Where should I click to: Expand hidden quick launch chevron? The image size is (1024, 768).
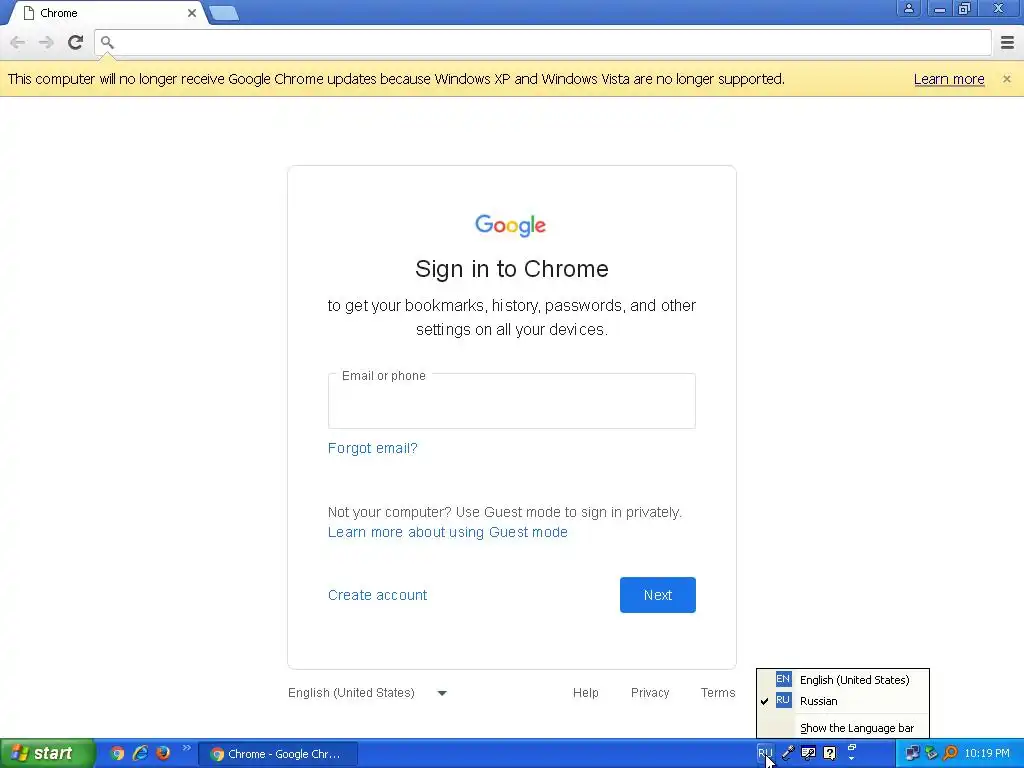(x=186, y=748)
